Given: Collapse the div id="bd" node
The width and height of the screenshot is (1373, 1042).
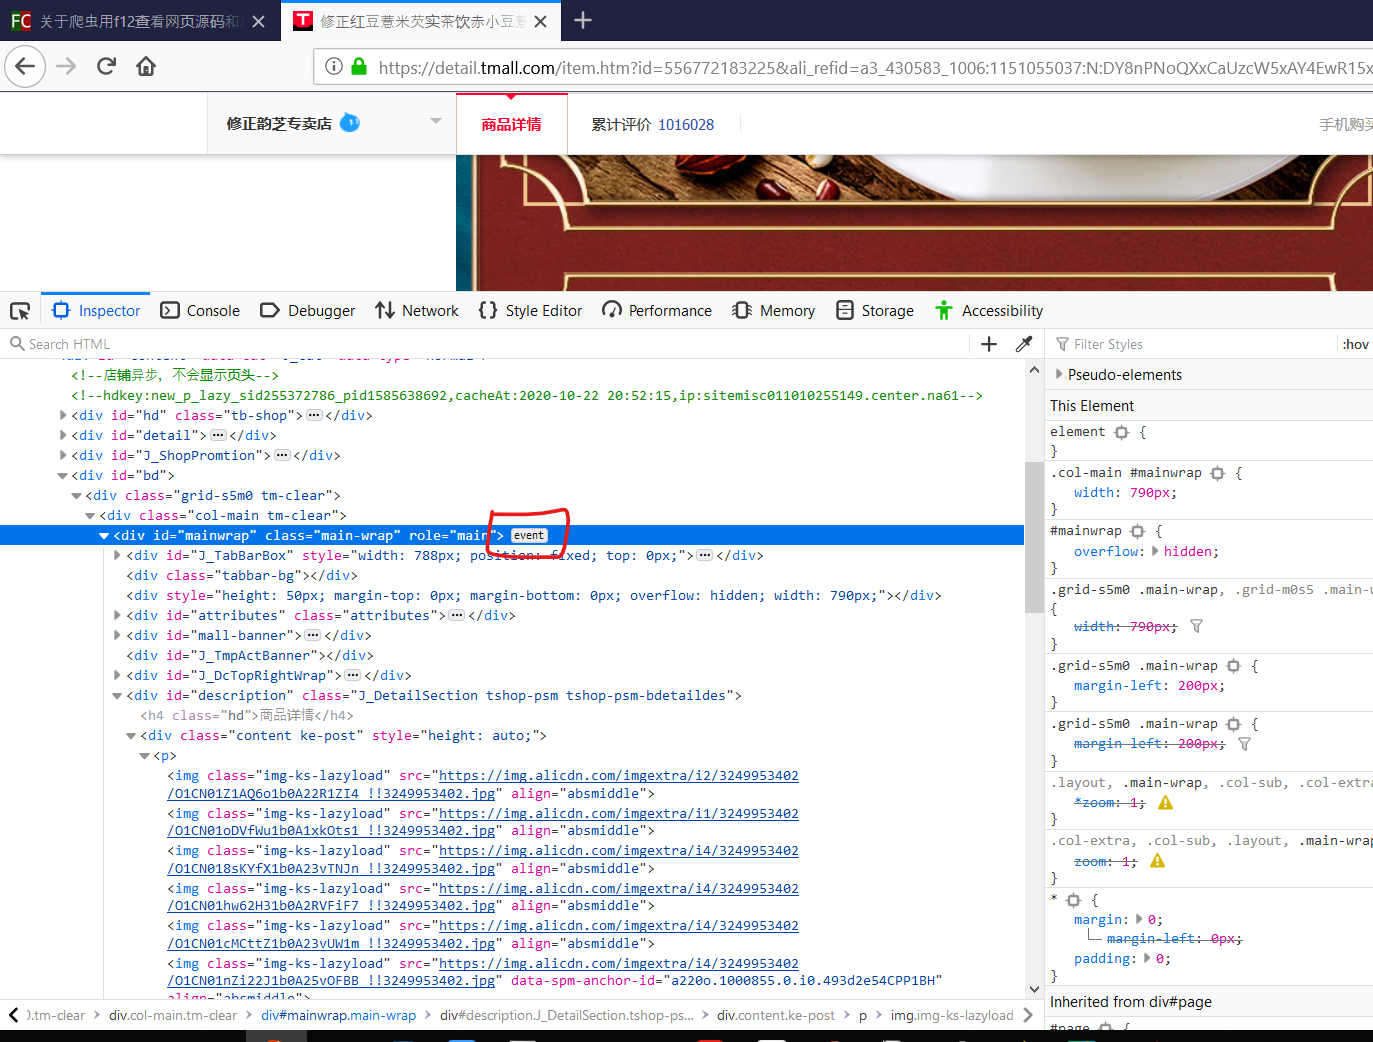Looking at the screenshot, I should (63, 475).
